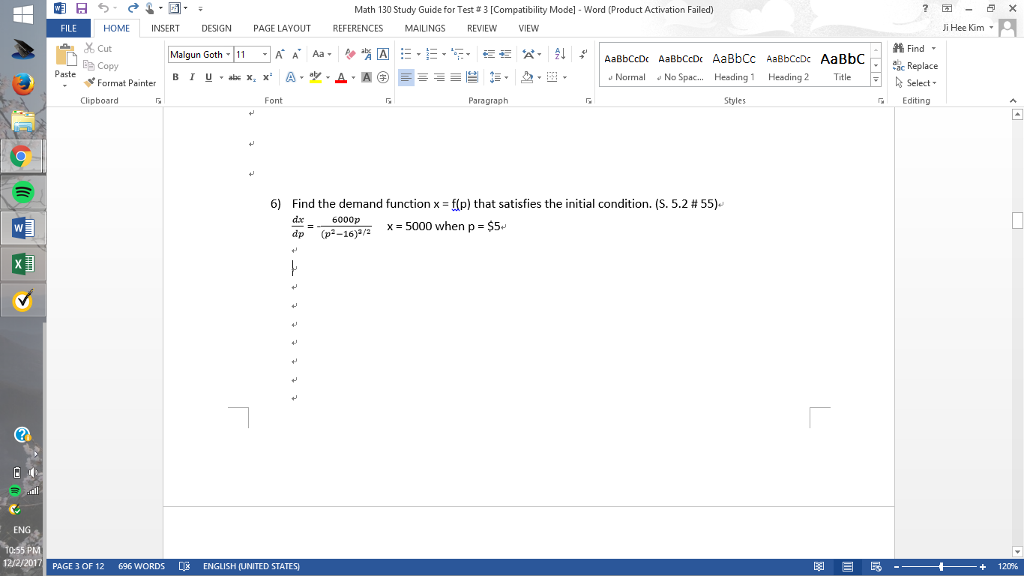Screen dimensions: 1024x576
Task: Switch to the REFERENCES tab
Action: pos(358,28)
